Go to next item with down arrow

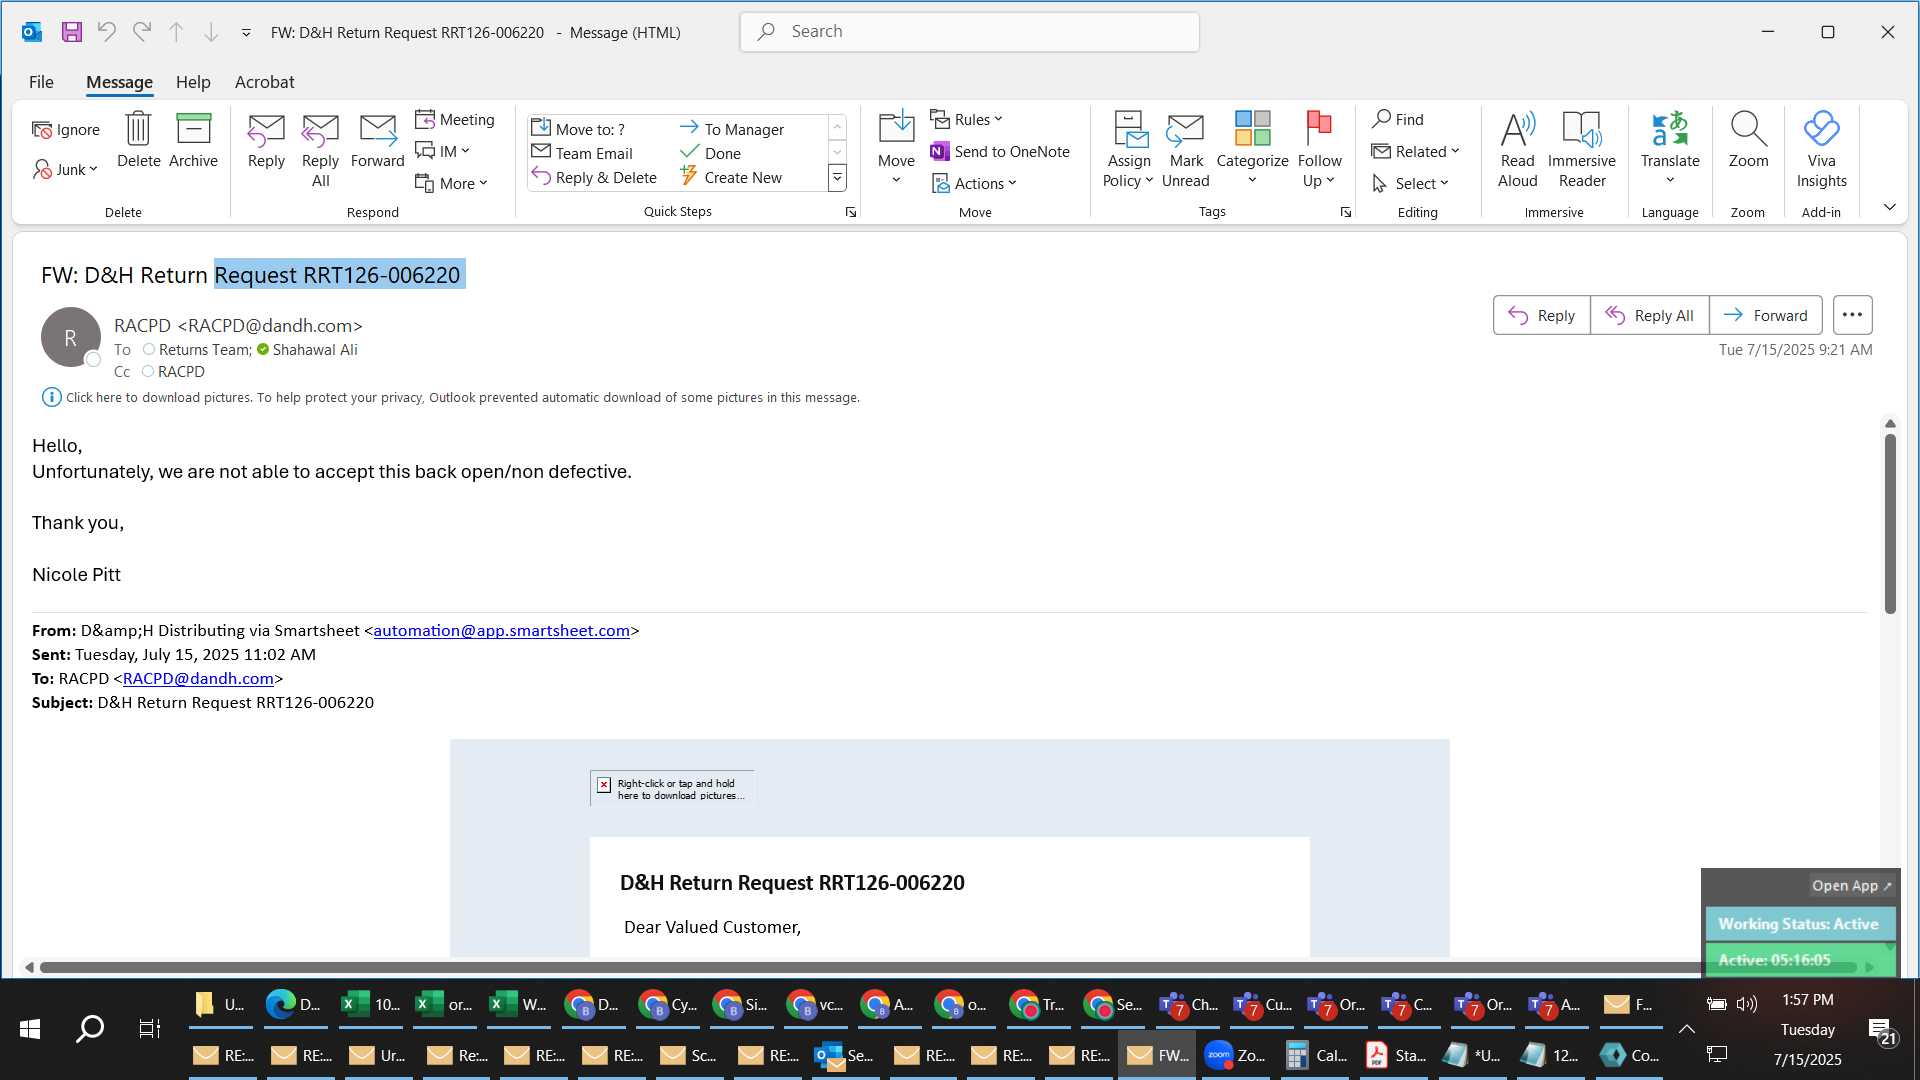(211, 32)
